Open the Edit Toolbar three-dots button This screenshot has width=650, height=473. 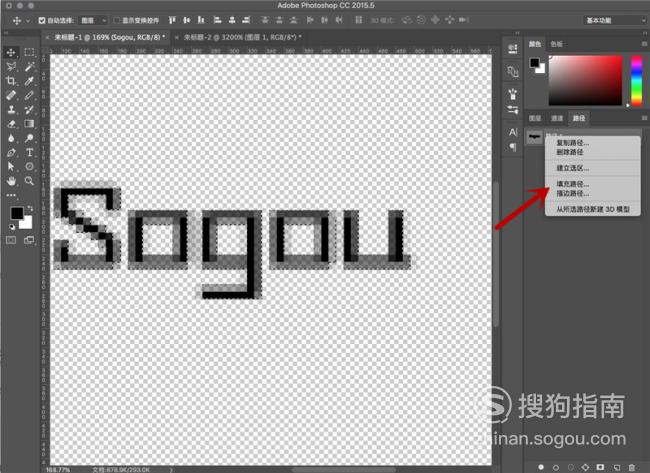11,195
